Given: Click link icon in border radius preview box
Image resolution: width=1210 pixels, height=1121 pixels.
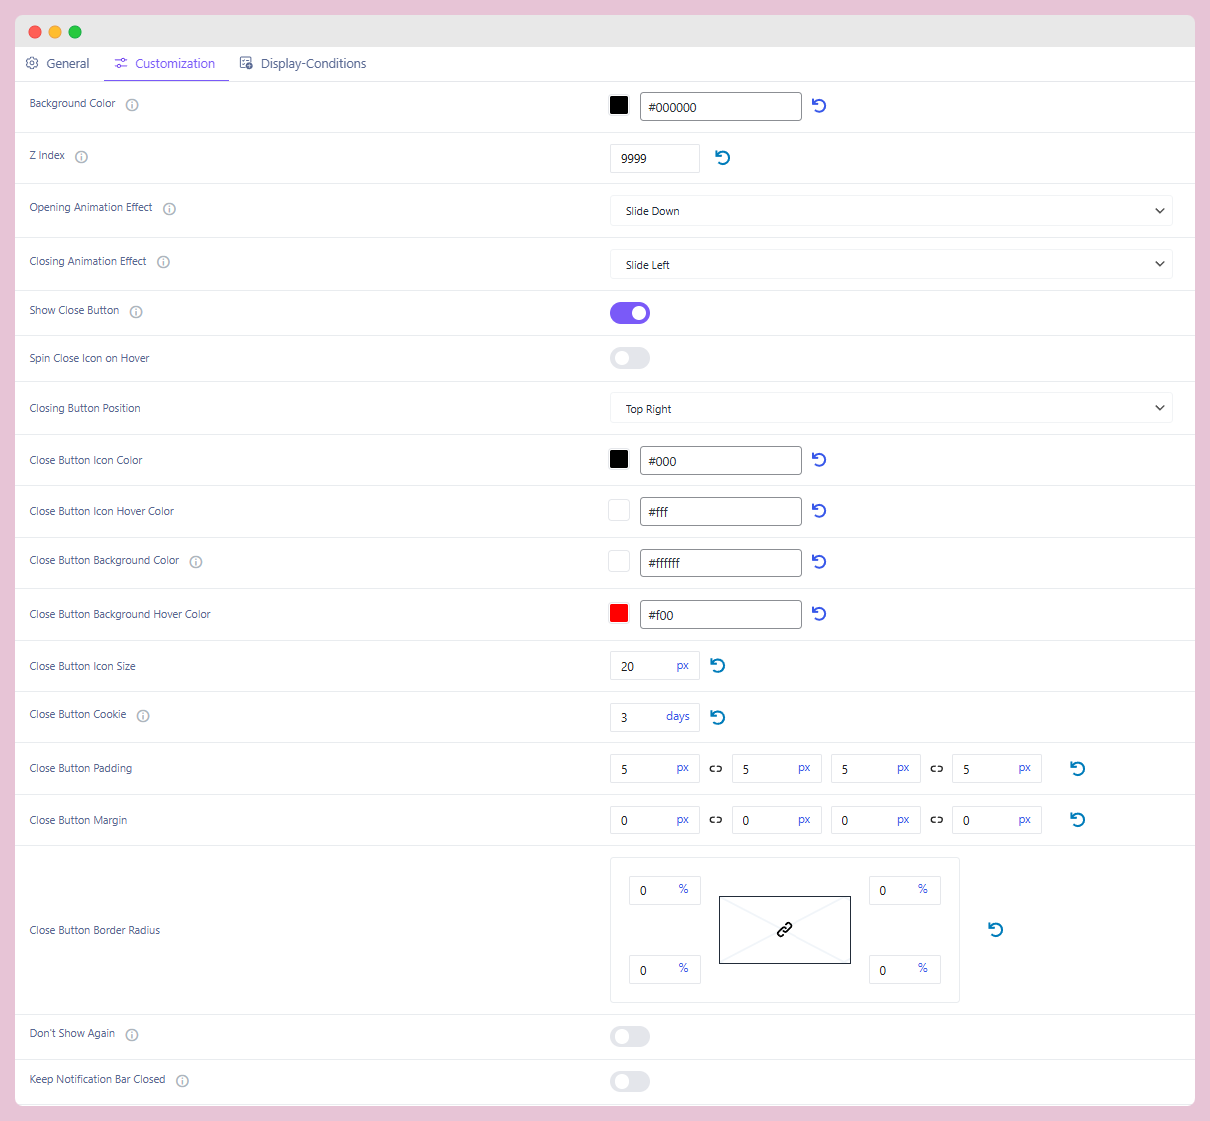Looking at the screenshot, I should coord(785,930).
